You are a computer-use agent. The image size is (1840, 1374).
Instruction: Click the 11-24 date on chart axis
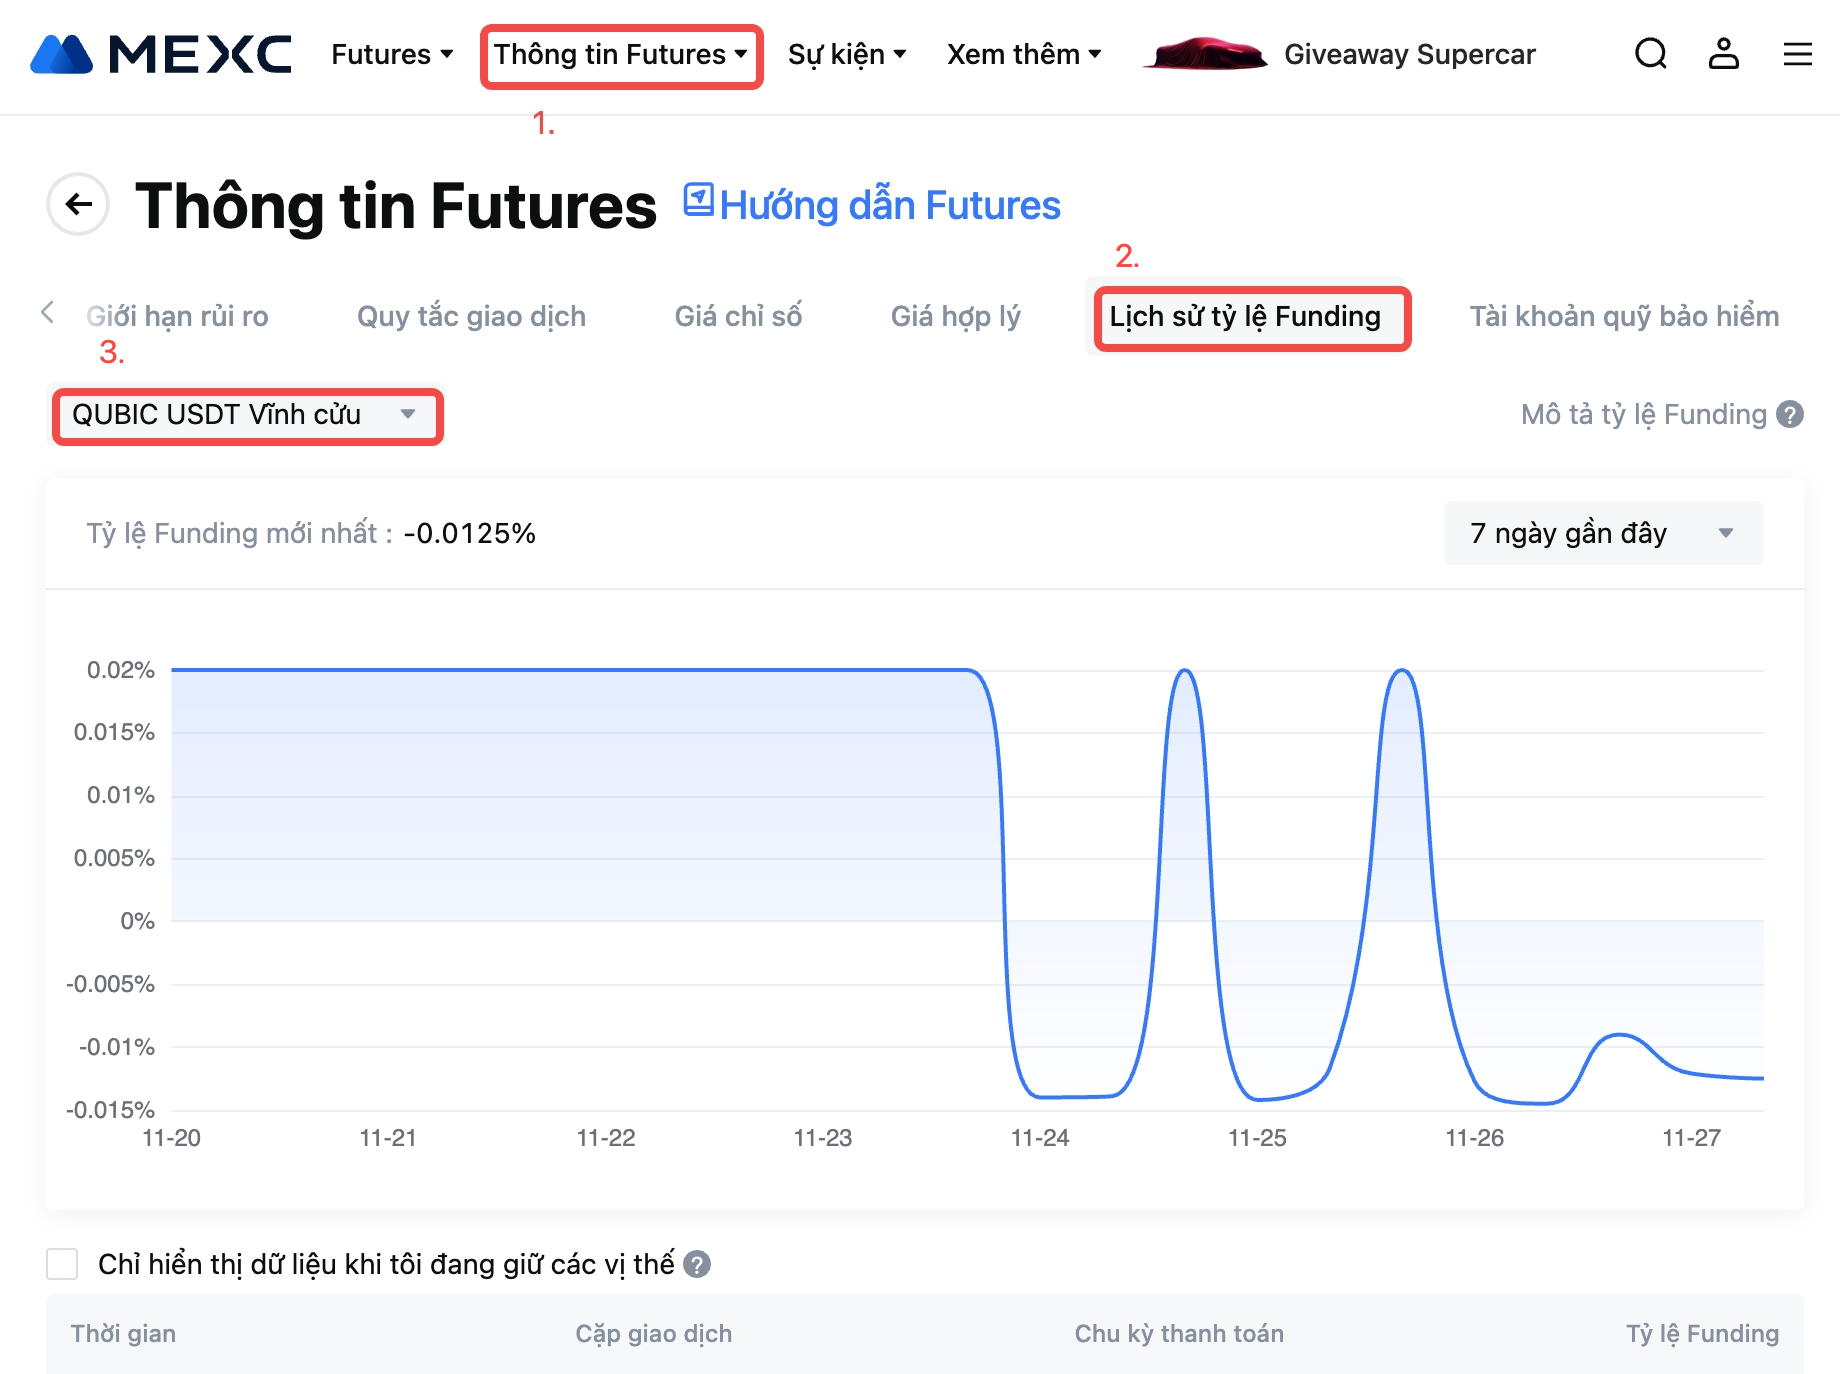tap(1039, 1138)
